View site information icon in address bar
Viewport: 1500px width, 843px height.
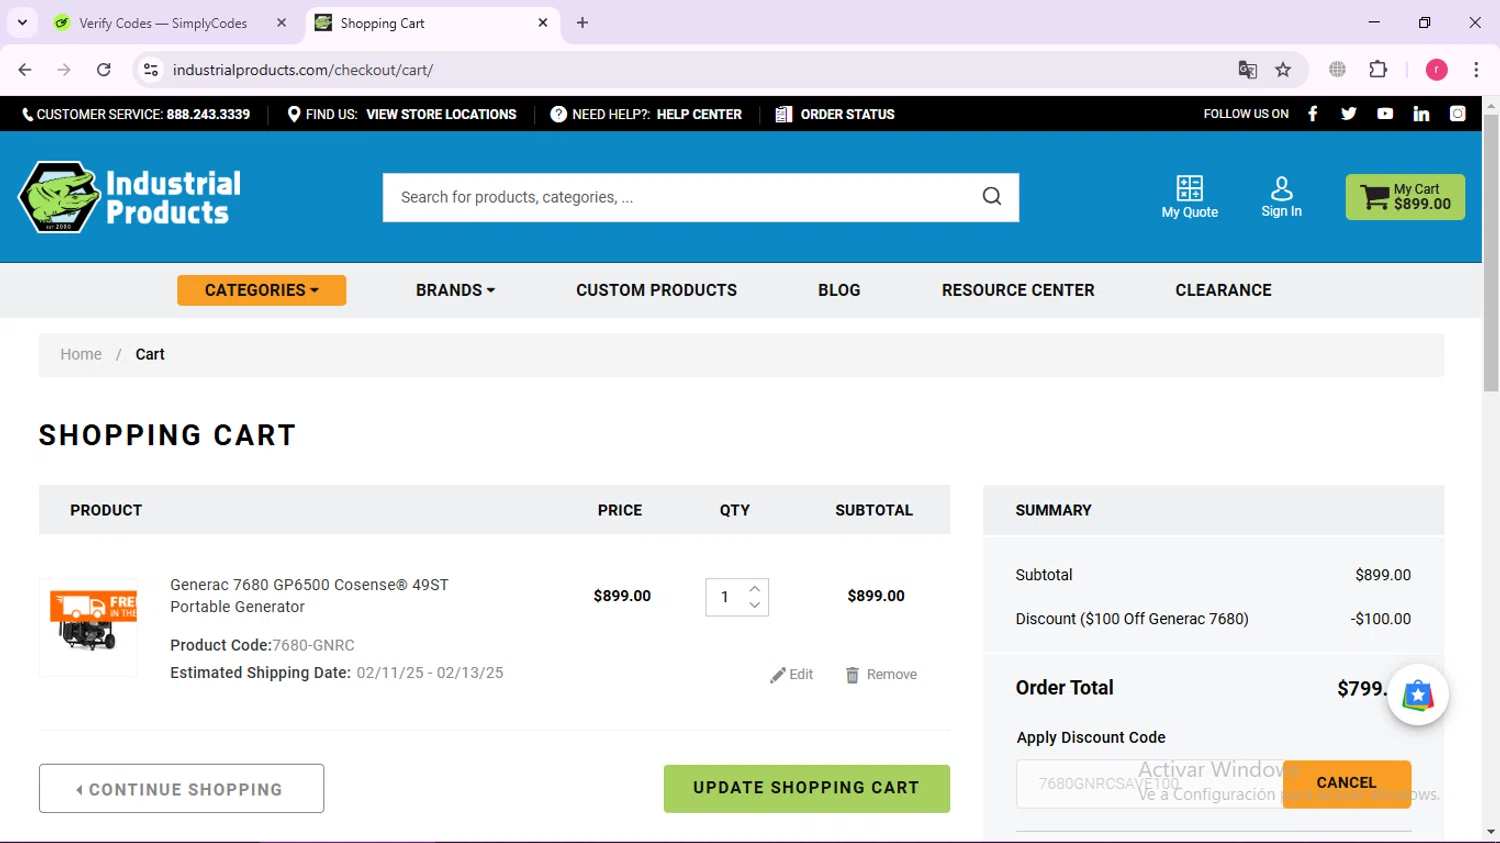coord(151,70)
